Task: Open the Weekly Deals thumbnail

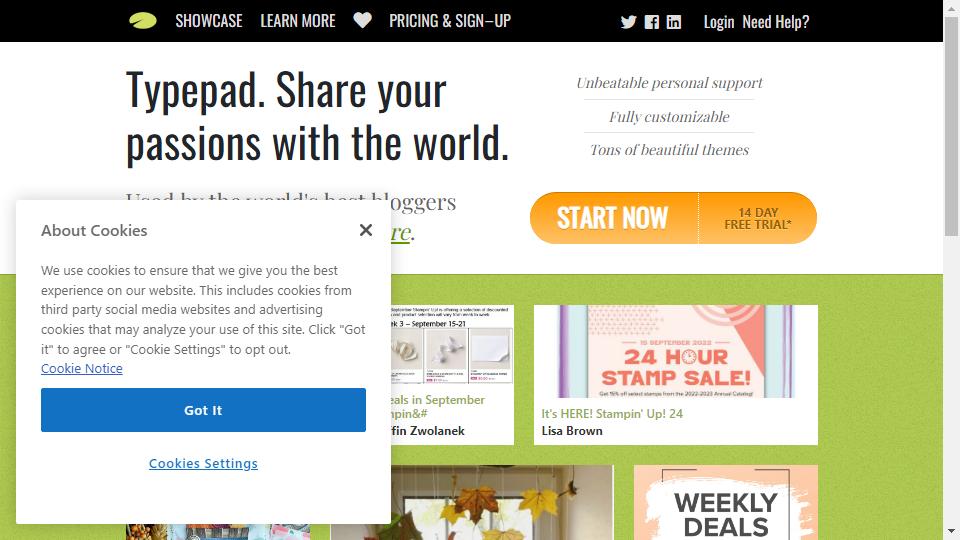Action: [x=726, y=503]
